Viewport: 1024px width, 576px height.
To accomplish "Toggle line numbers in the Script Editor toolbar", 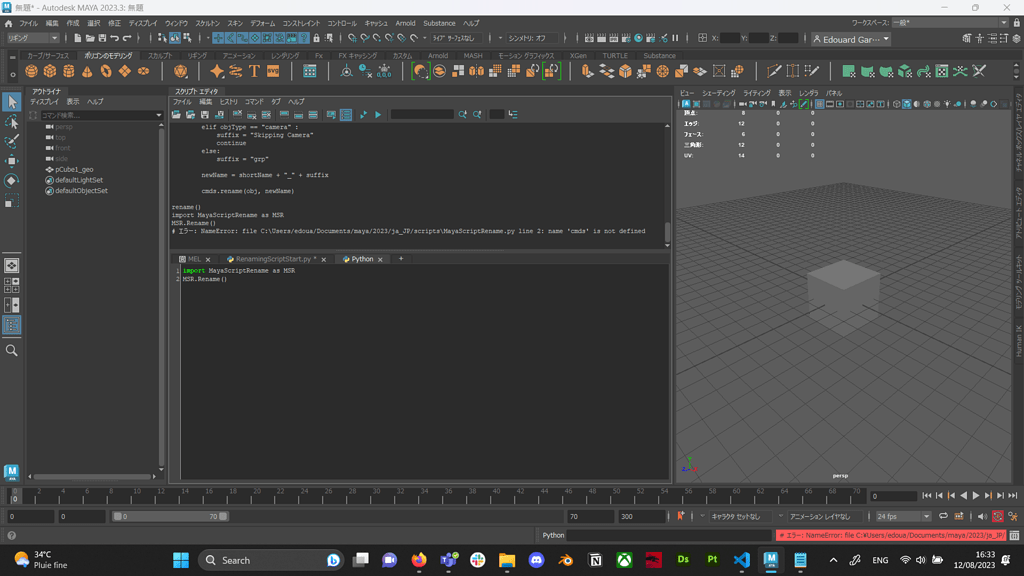I will tap(345, 114).
